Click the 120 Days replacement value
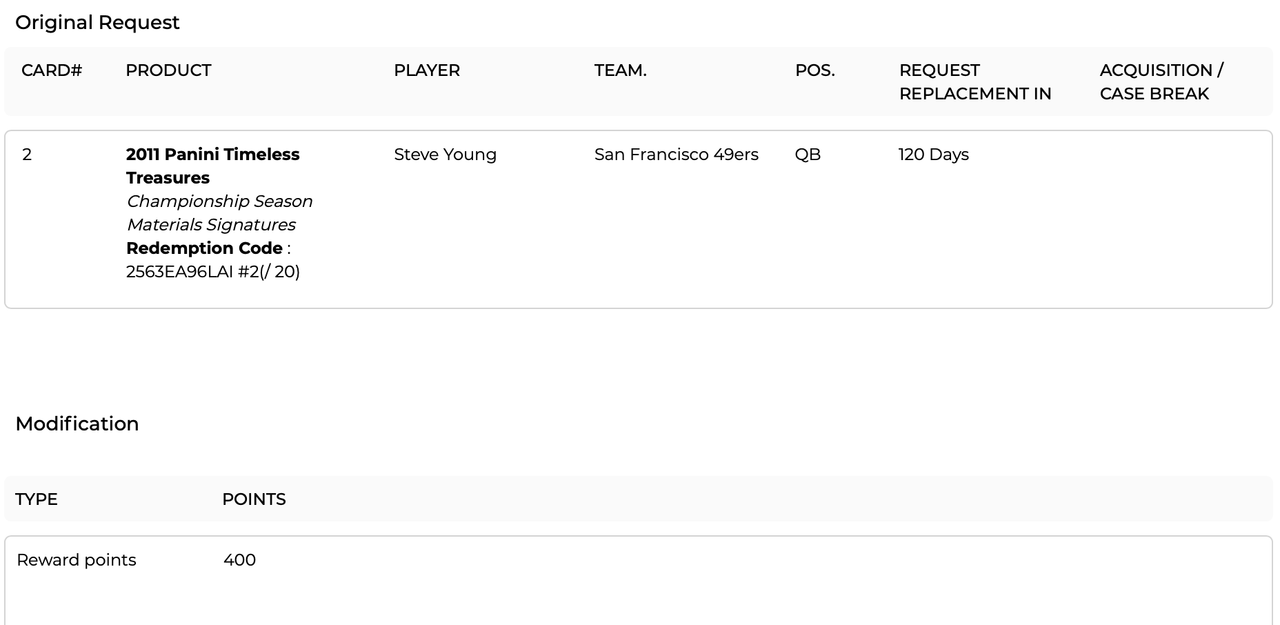Screen dimensions: 1280x625 coord(934,155)
